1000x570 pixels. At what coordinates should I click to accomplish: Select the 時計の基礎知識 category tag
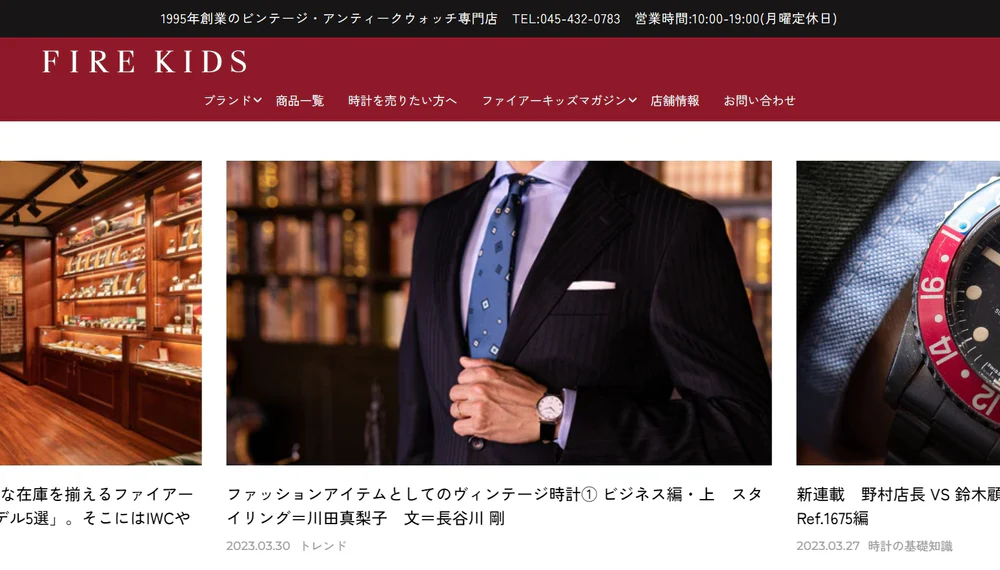coord(910,546)
